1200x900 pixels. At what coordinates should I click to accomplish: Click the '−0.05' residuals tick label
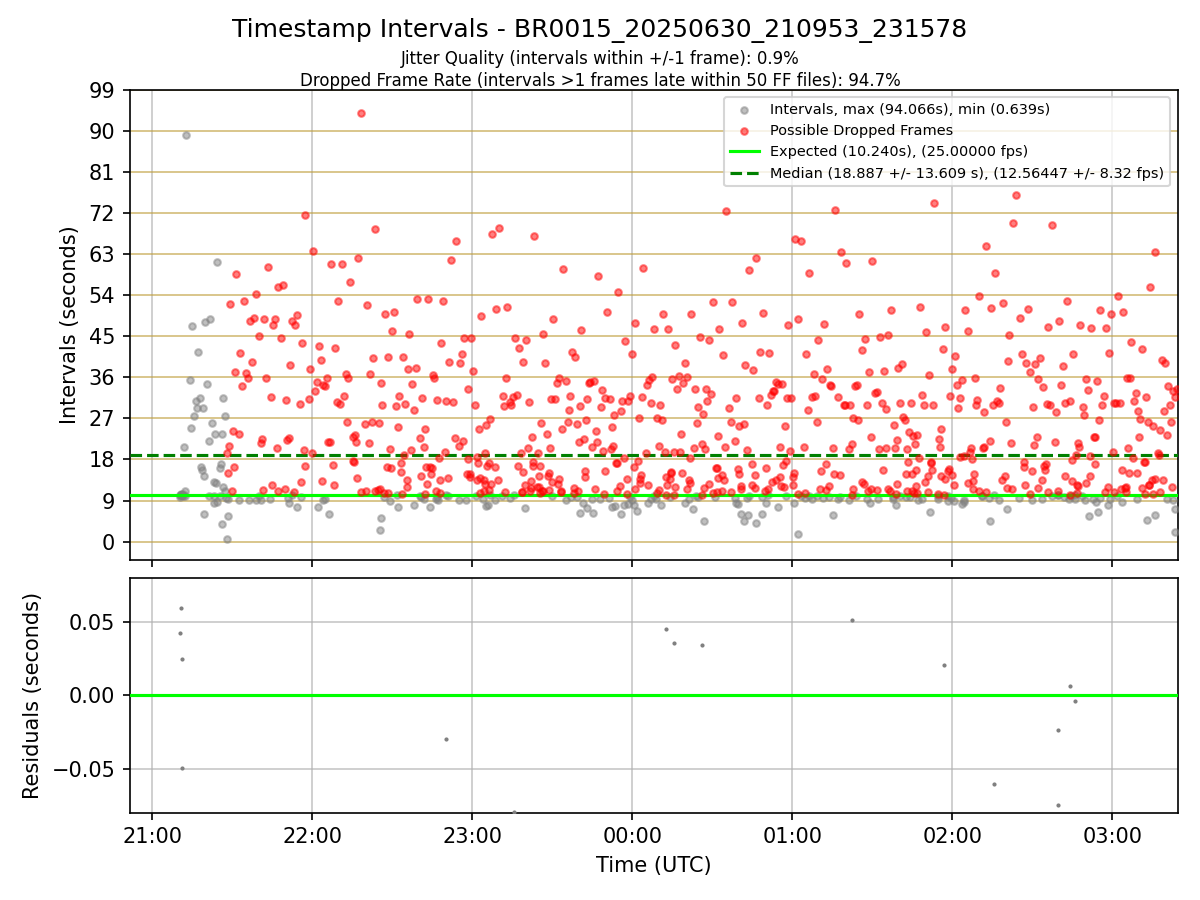point(86,769)
